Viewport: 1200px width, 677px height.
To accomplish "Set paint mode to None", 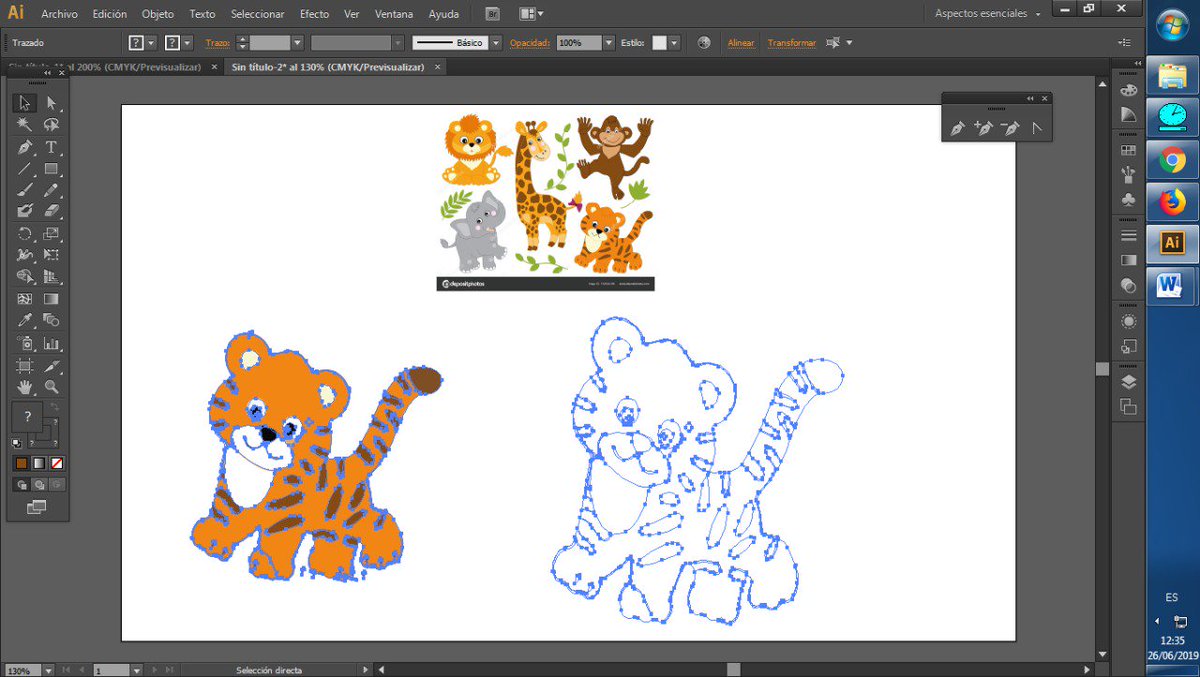I will click(x=57, y=463).
